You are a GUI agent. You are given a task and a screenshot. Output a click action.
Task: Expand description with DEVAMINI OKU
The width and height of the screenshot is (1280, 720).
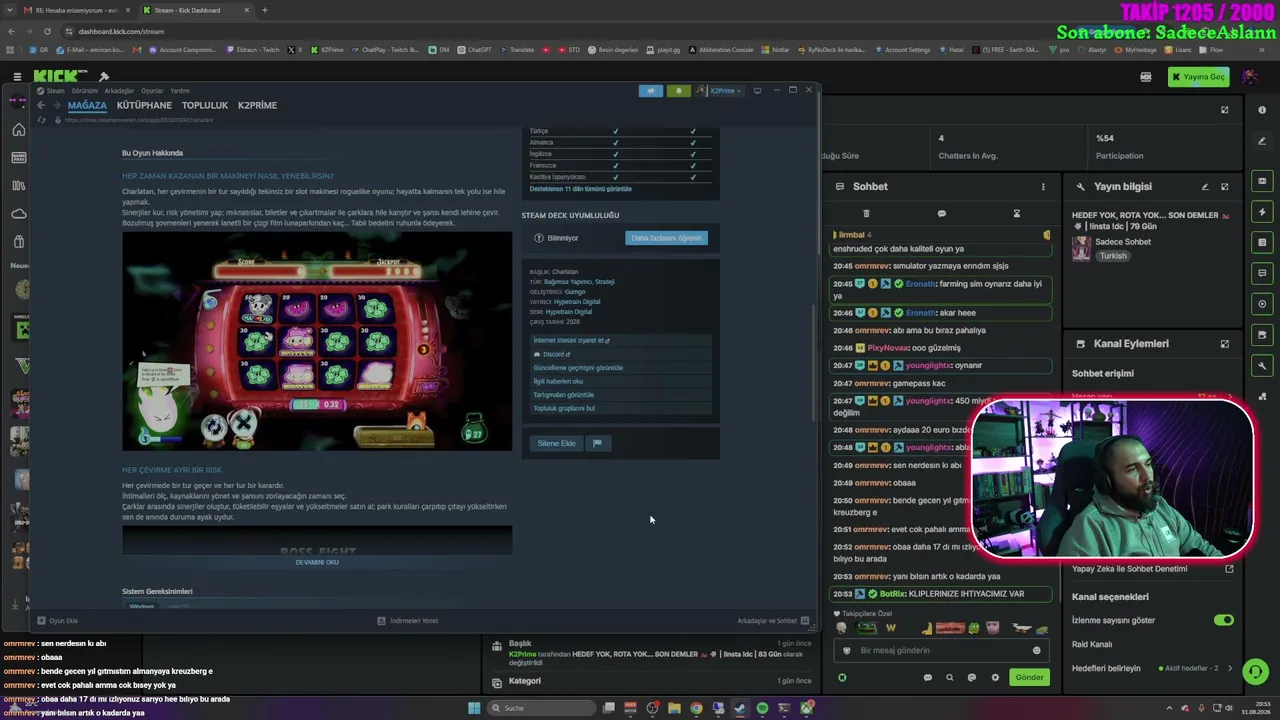[x=317, y=562]
